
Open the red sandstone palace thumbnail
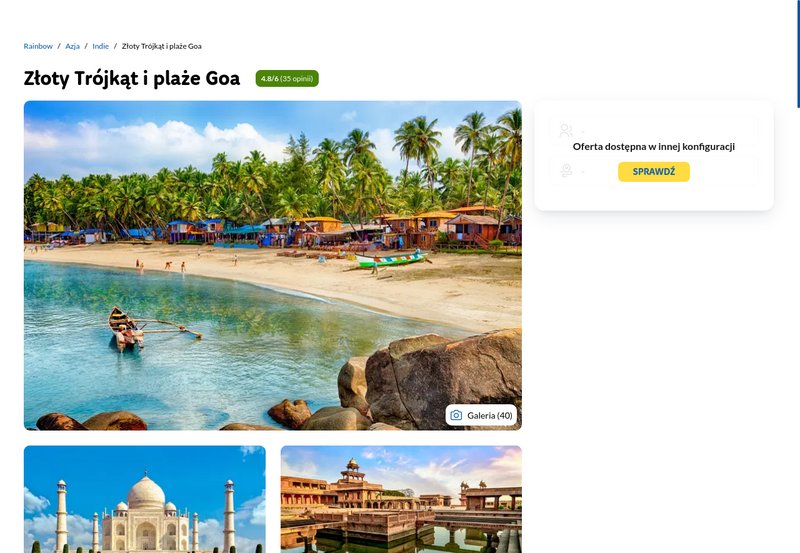401,499
